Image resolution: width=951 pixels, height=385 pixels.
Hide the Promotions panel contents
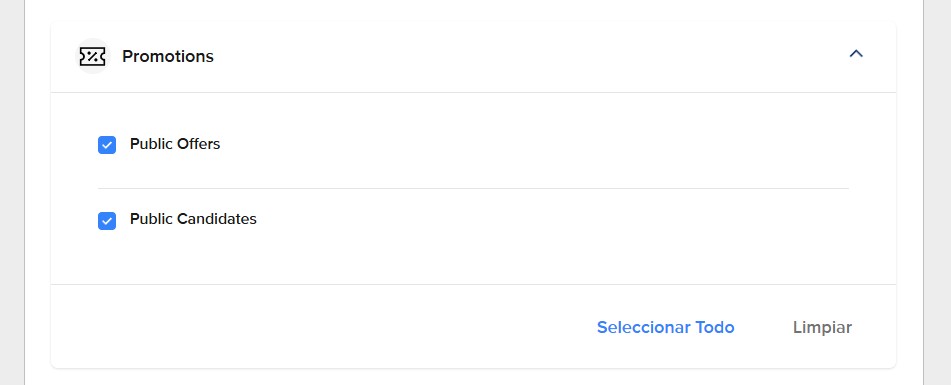pyautogui.click(x=856, y=54)
